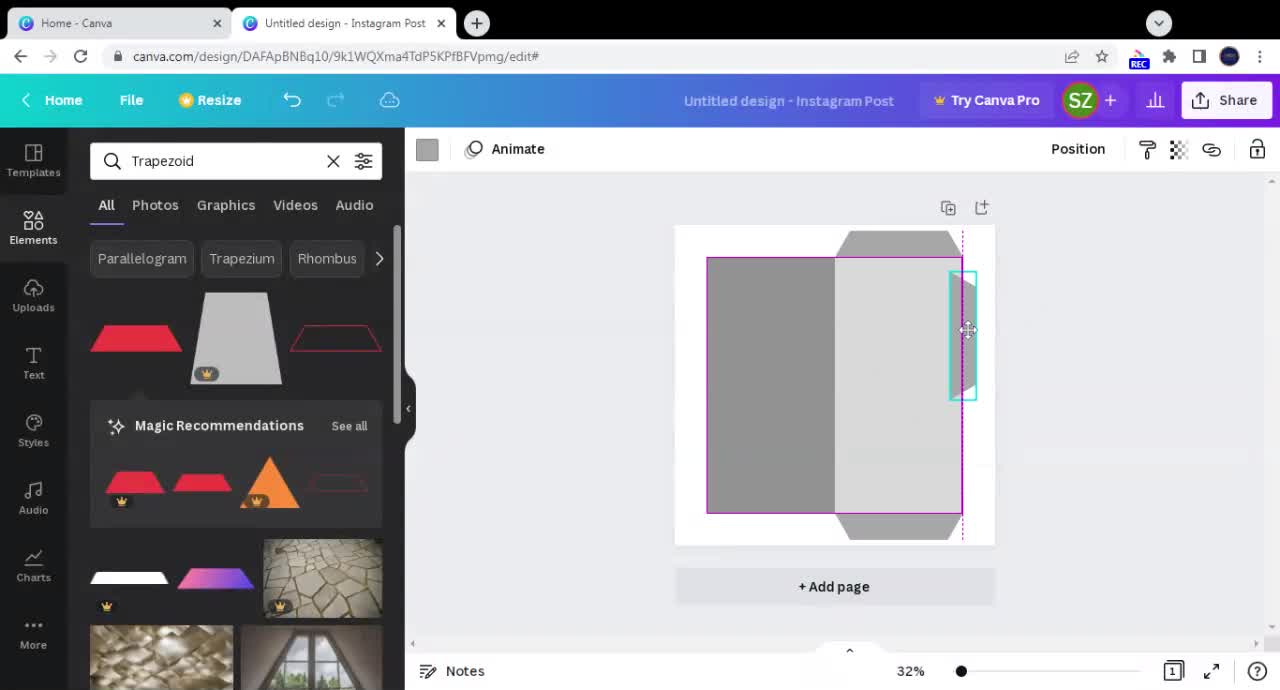Open the transparency checkerboard icon
Image resolution: width=1280 pixels, height=690 pixels.
click(x=1178, y=149)
